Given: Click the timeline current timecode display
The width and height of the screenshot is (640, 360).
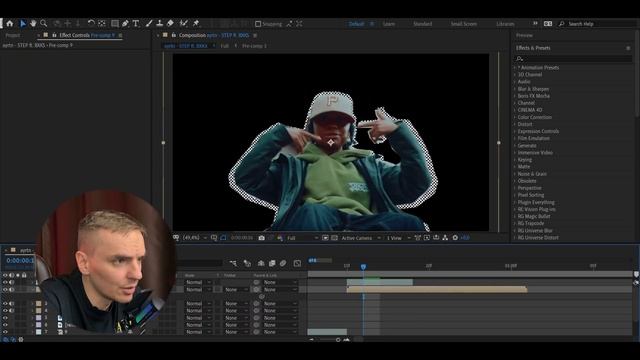Looking at the screenshot, I should [x=20, y=260].
